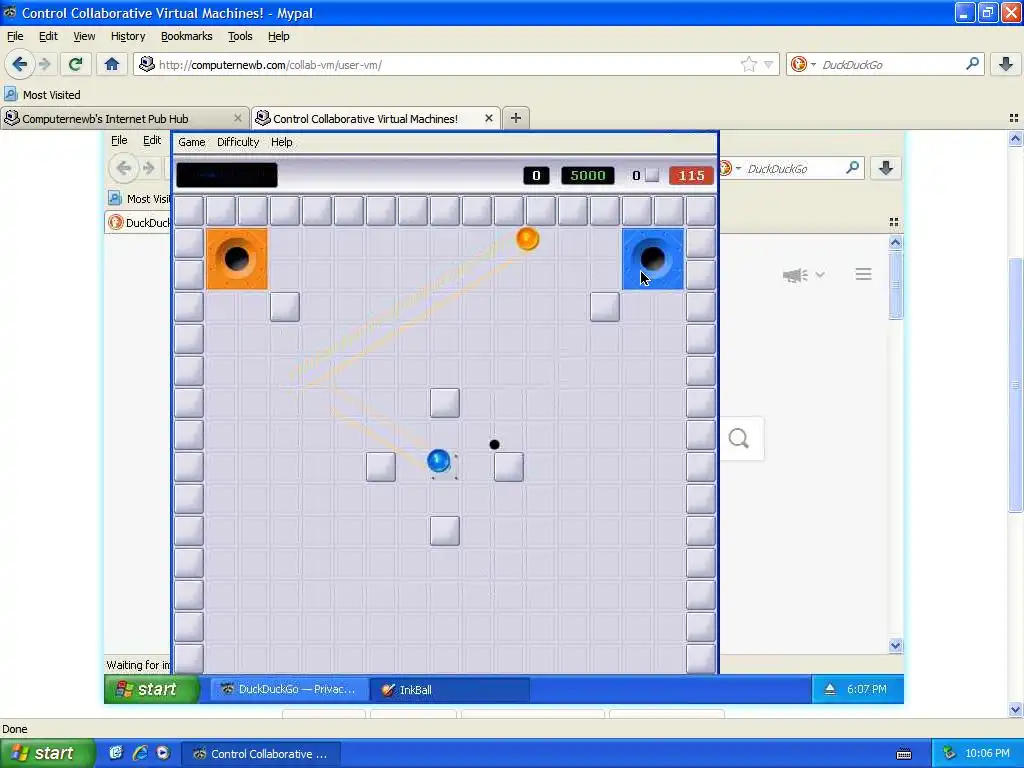The width and height of the screenshot is (1024, 768).
Task: Click the inner VM downloads arrow icon
Action: (x=886, y=168)
